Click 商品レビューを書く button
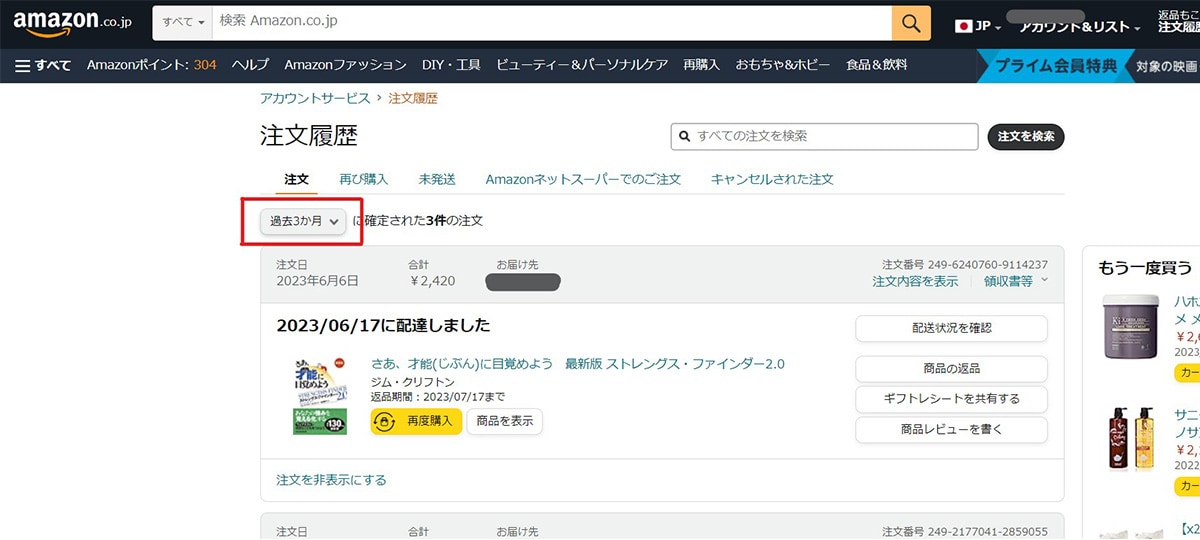The image size is (1200, 540). pyautogui.click(x=951, y=430)
